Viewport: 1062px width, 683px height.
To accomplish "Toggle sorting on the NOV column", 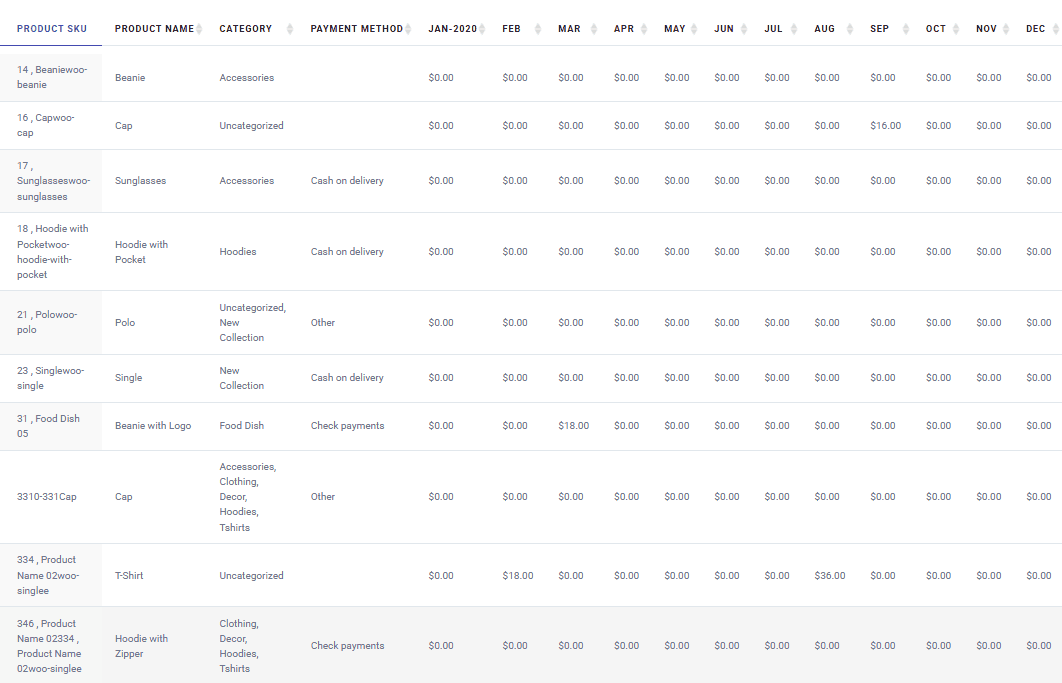I will [x=1003, y=28].
